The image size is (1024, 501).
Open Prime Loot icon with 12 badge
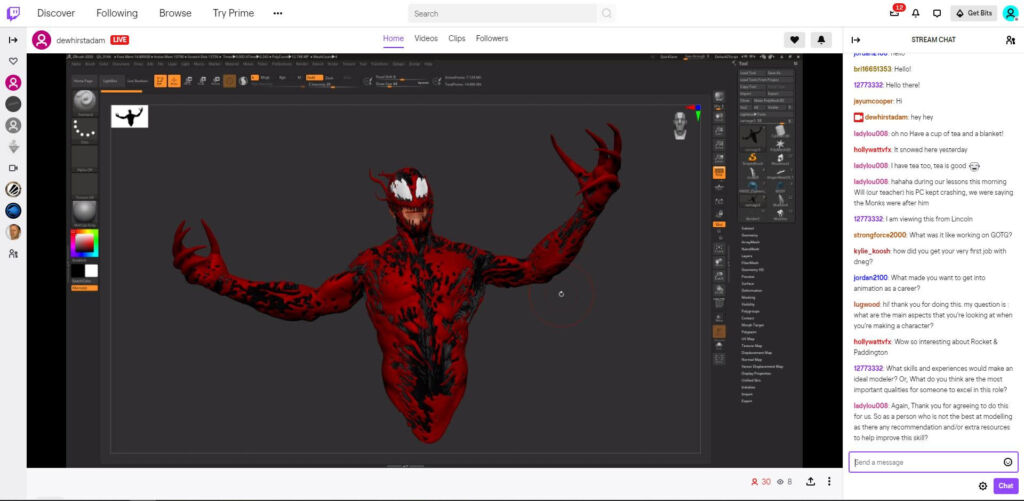(x=895, y=13)
